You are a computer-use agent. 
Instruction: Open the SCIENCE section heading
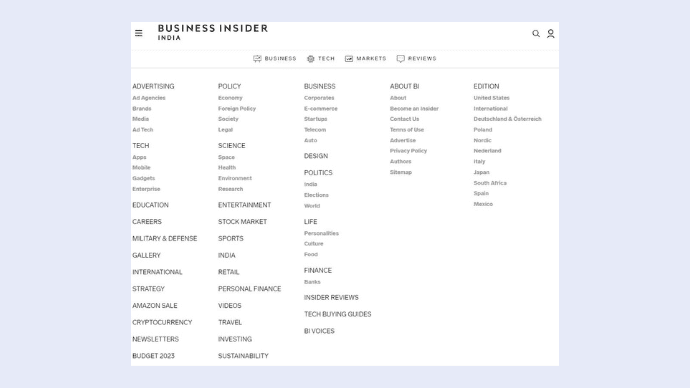pyautogui.click(x=231, y=146)
